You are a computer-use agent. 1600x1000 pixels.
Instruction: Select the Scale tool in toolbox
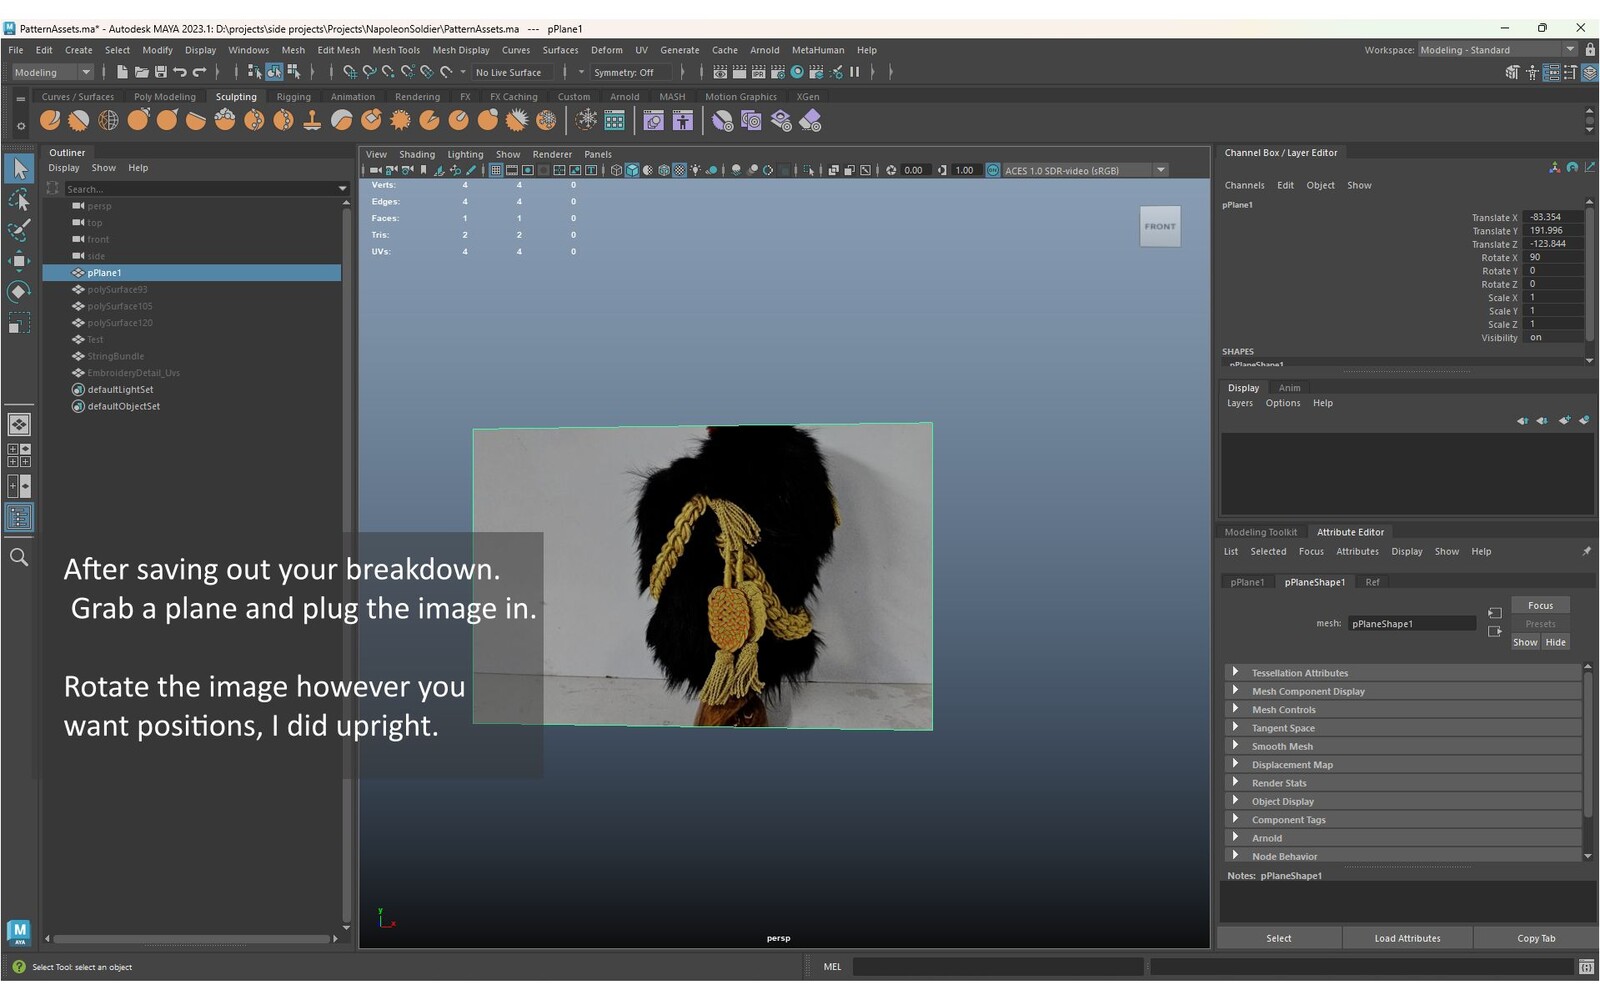[18, 323]
